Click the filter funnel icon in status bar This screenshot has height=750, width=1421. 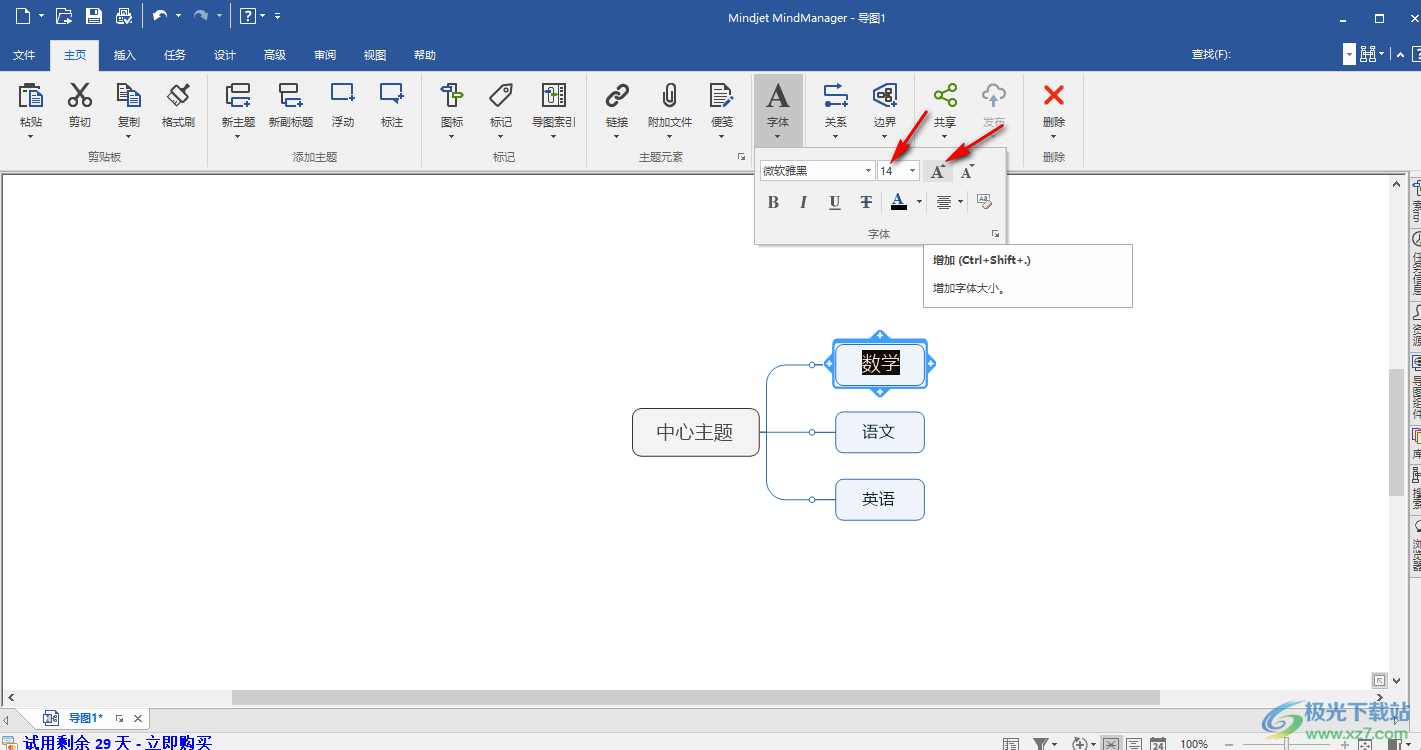(1040, 744)
